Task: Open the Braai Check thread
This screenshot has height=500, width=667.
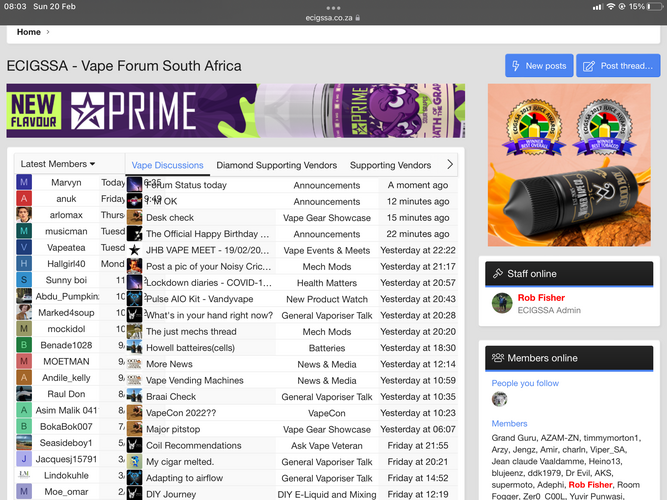Action: [x=171, y=397]
